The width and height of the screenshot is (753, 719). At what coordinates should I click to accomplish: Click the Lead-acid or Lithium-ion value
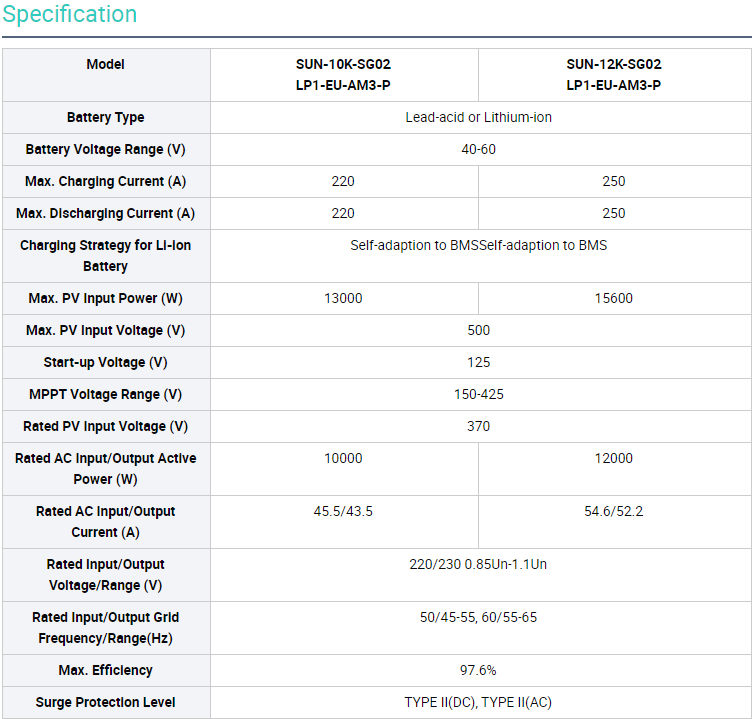[478, 118]
